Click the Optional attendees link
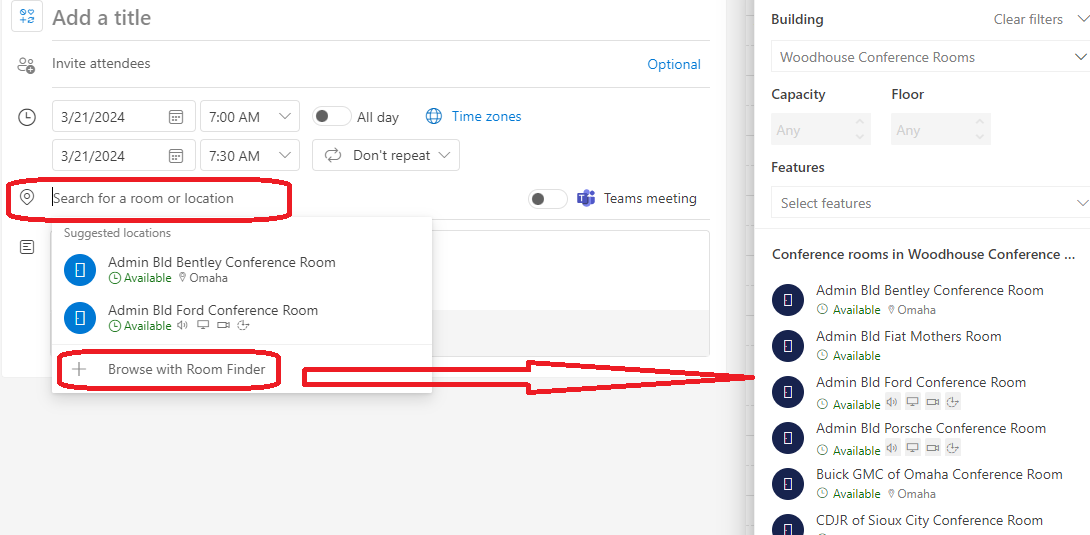 click(x=674, y=65)
